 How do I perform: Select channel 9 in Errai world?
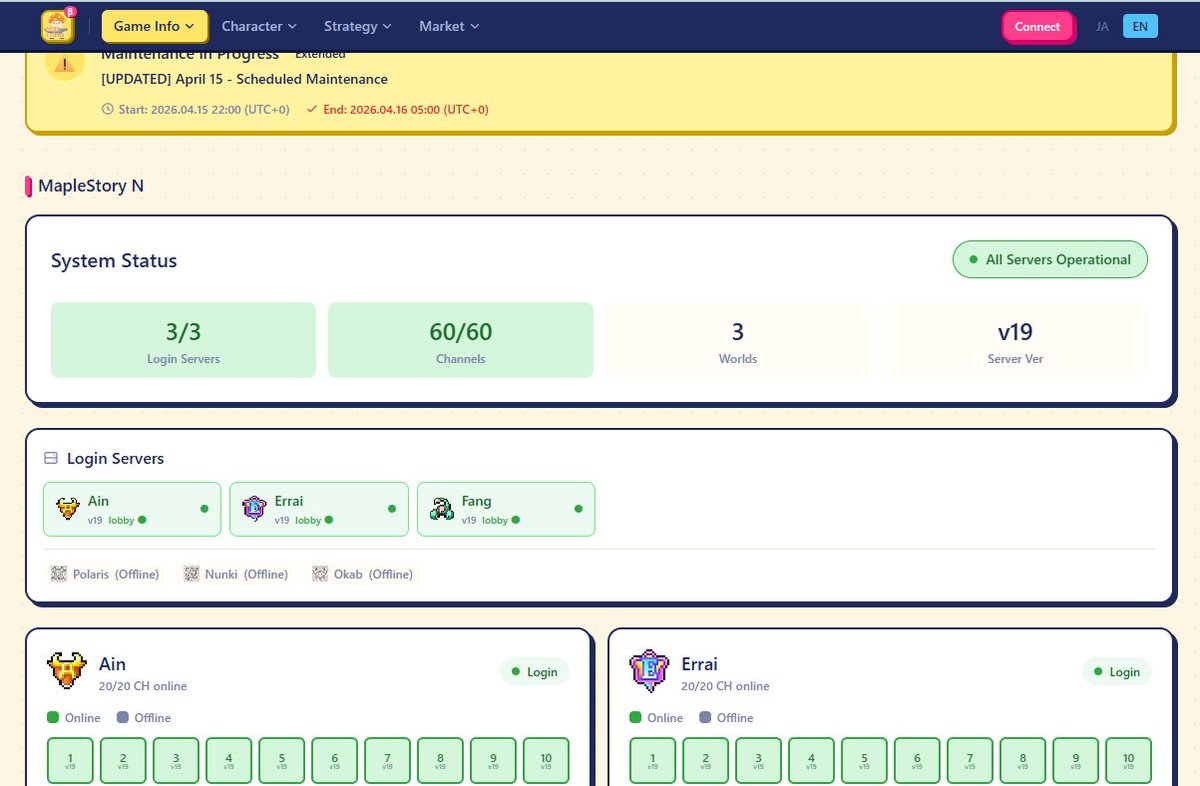tap(1076, 761)
